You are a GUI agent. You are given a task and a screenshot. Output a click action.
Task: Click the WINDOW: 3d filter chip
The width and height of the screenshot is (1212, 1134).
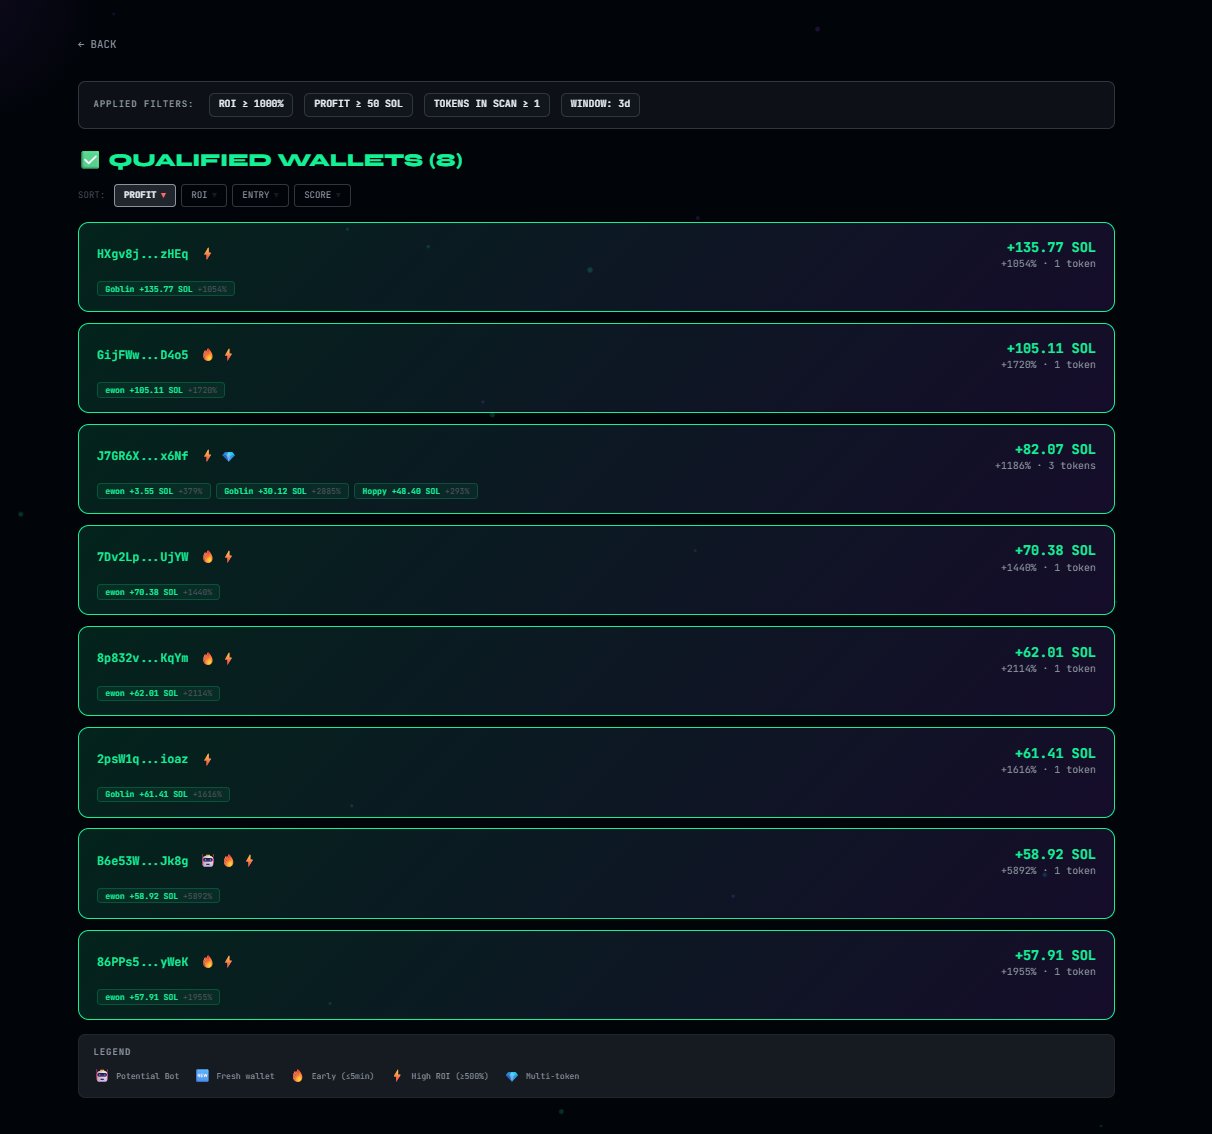(x=600, y=104)
